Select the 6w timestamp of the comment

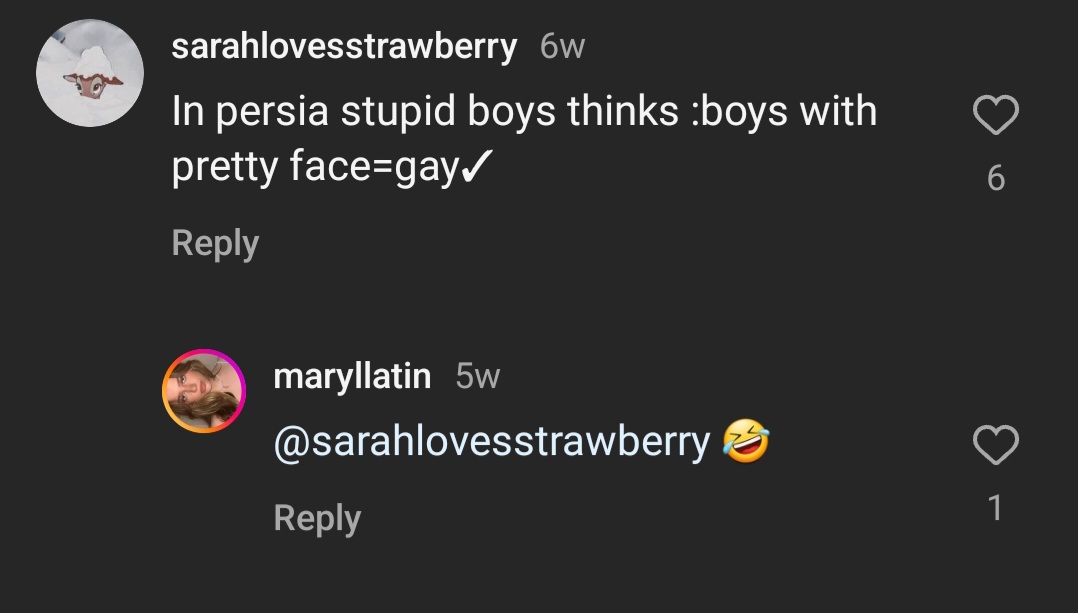562,47
